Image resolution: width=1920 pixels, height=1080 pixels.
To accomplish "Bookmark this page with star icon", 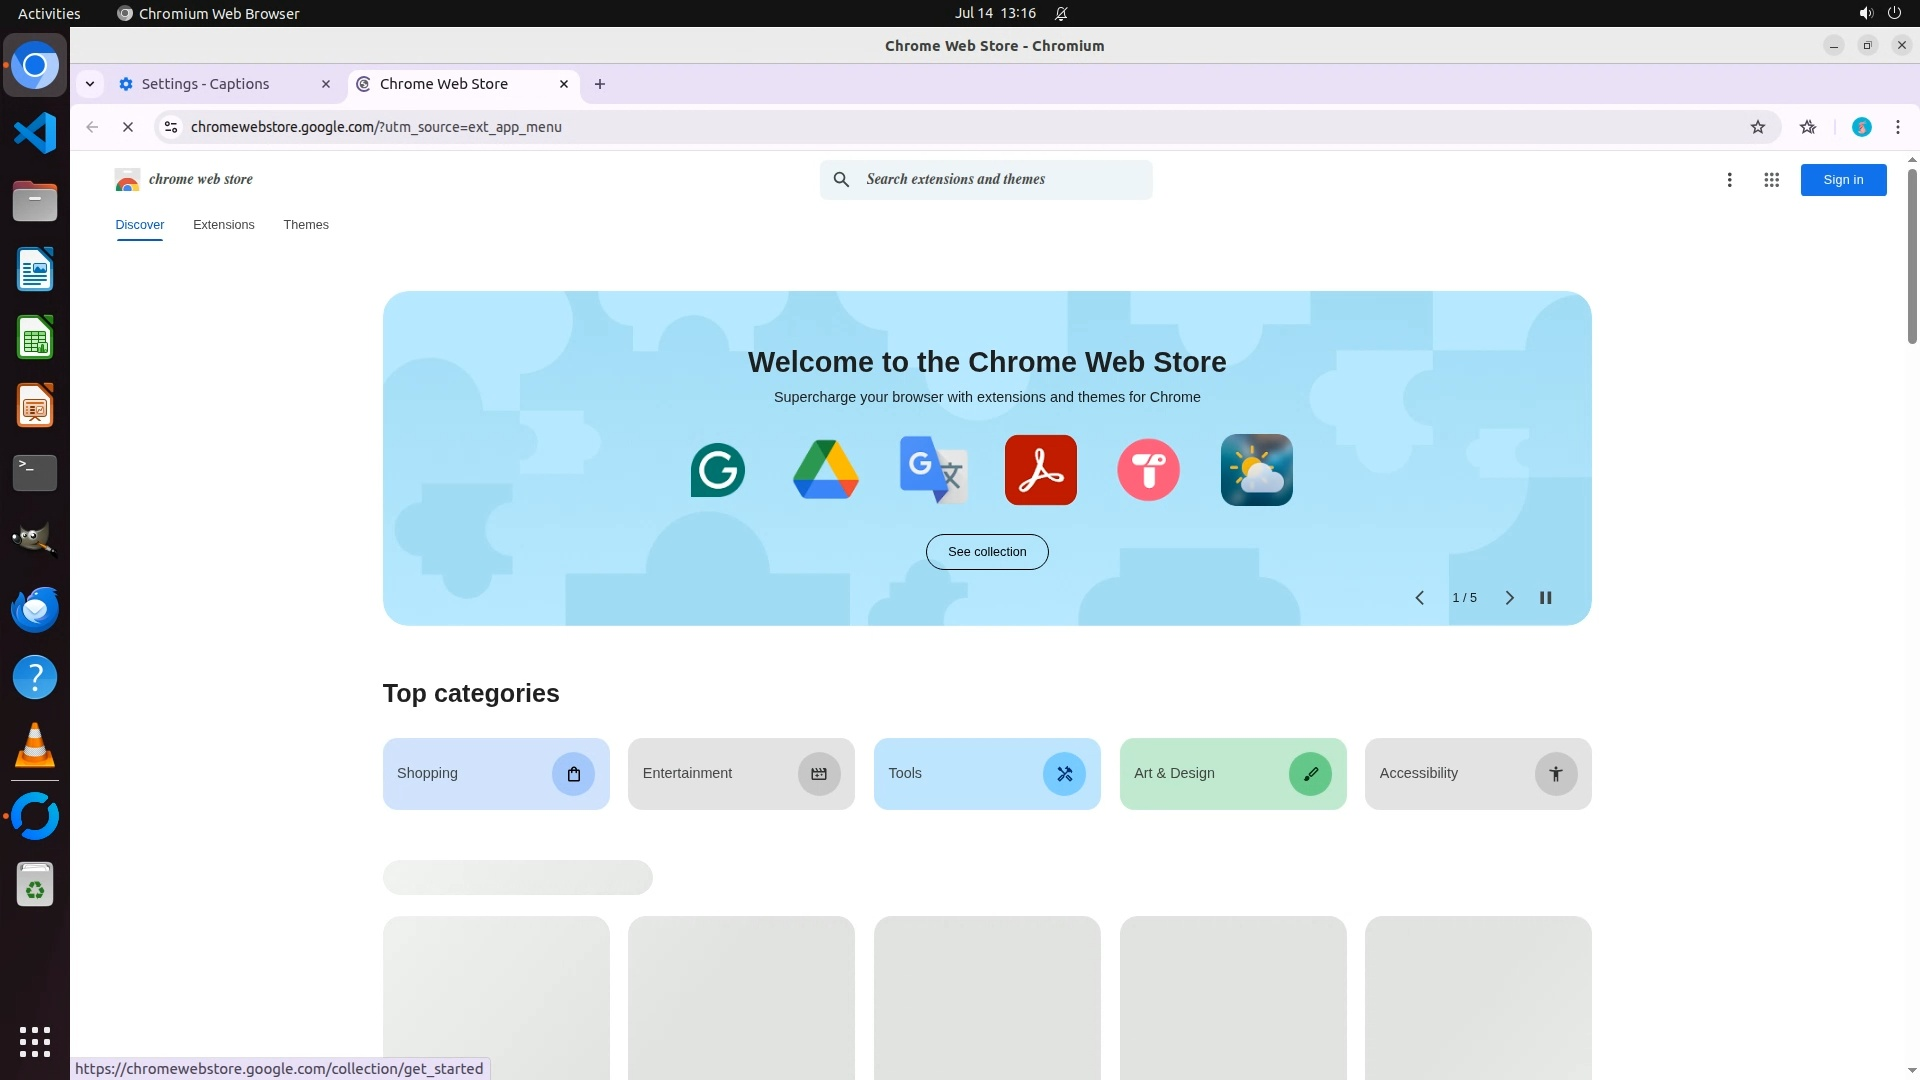I will pyautogui.click(x=1757, y=127).
